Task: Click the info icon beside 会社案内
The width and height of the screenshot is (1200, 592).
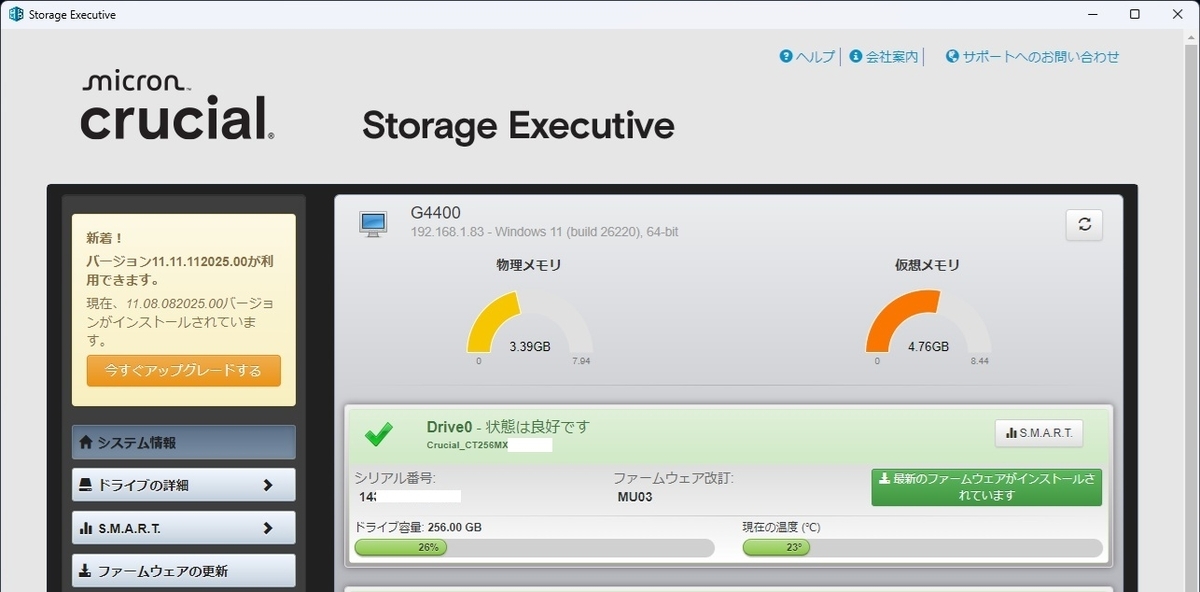Action: pyautogui.click(x=856, y=57)
